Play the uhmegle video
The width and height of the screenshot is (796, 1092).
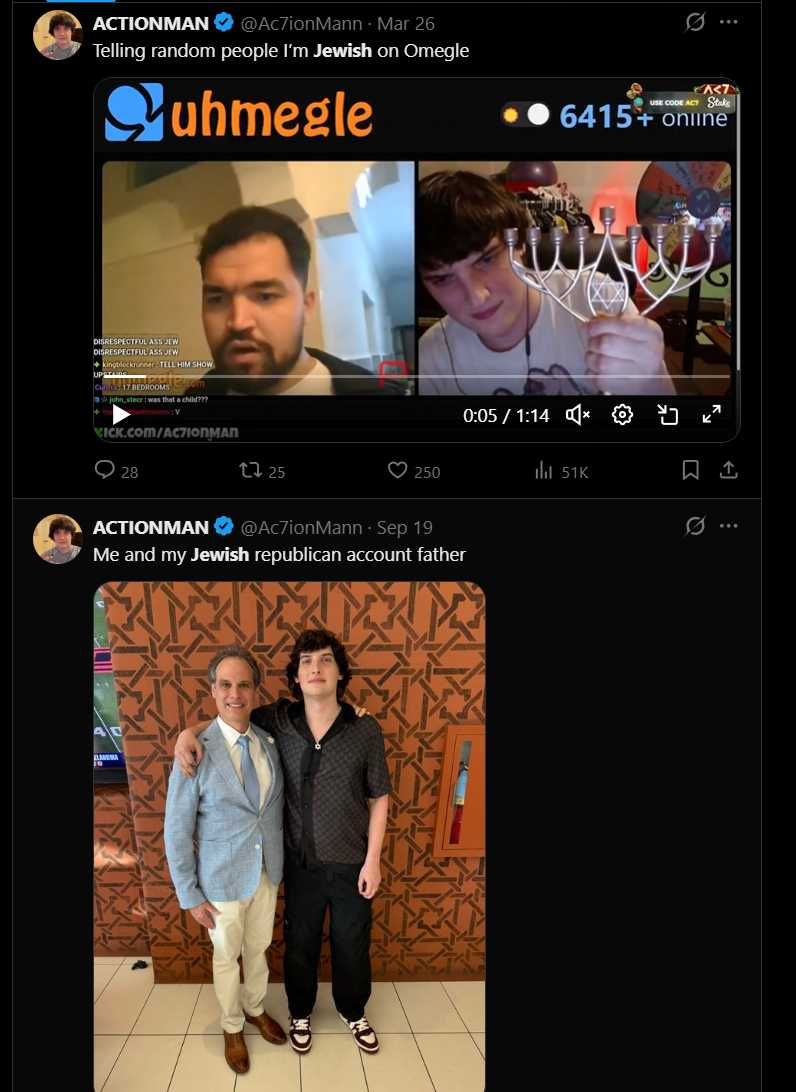coord(120,414)
